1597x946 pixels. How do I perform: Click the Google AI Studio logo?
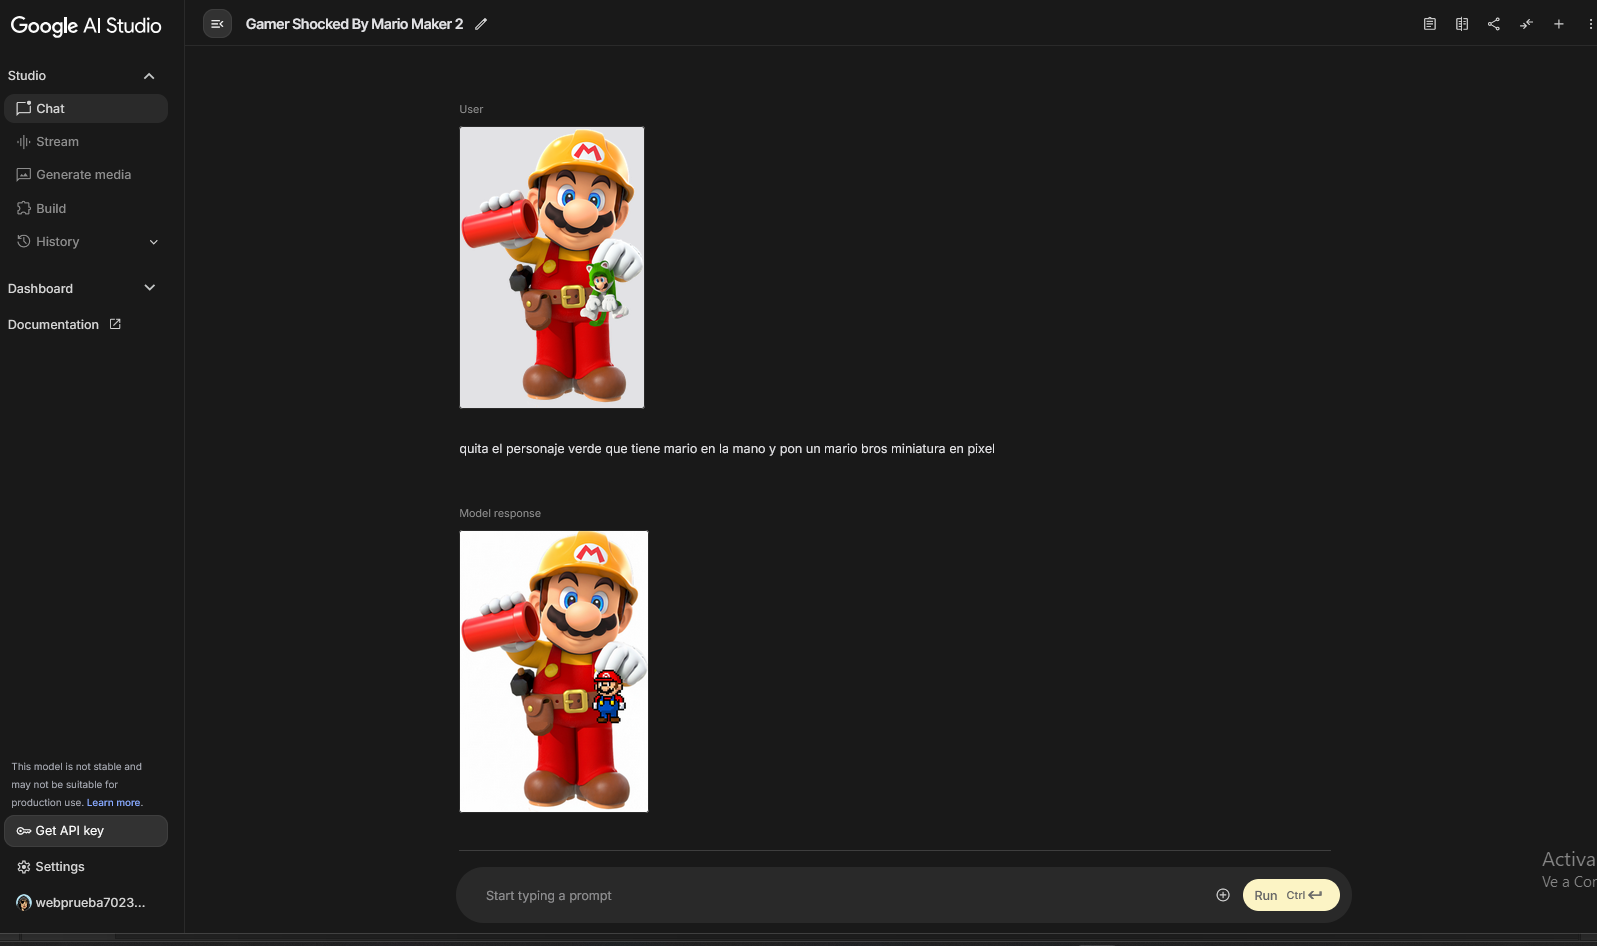coord(86,26)
